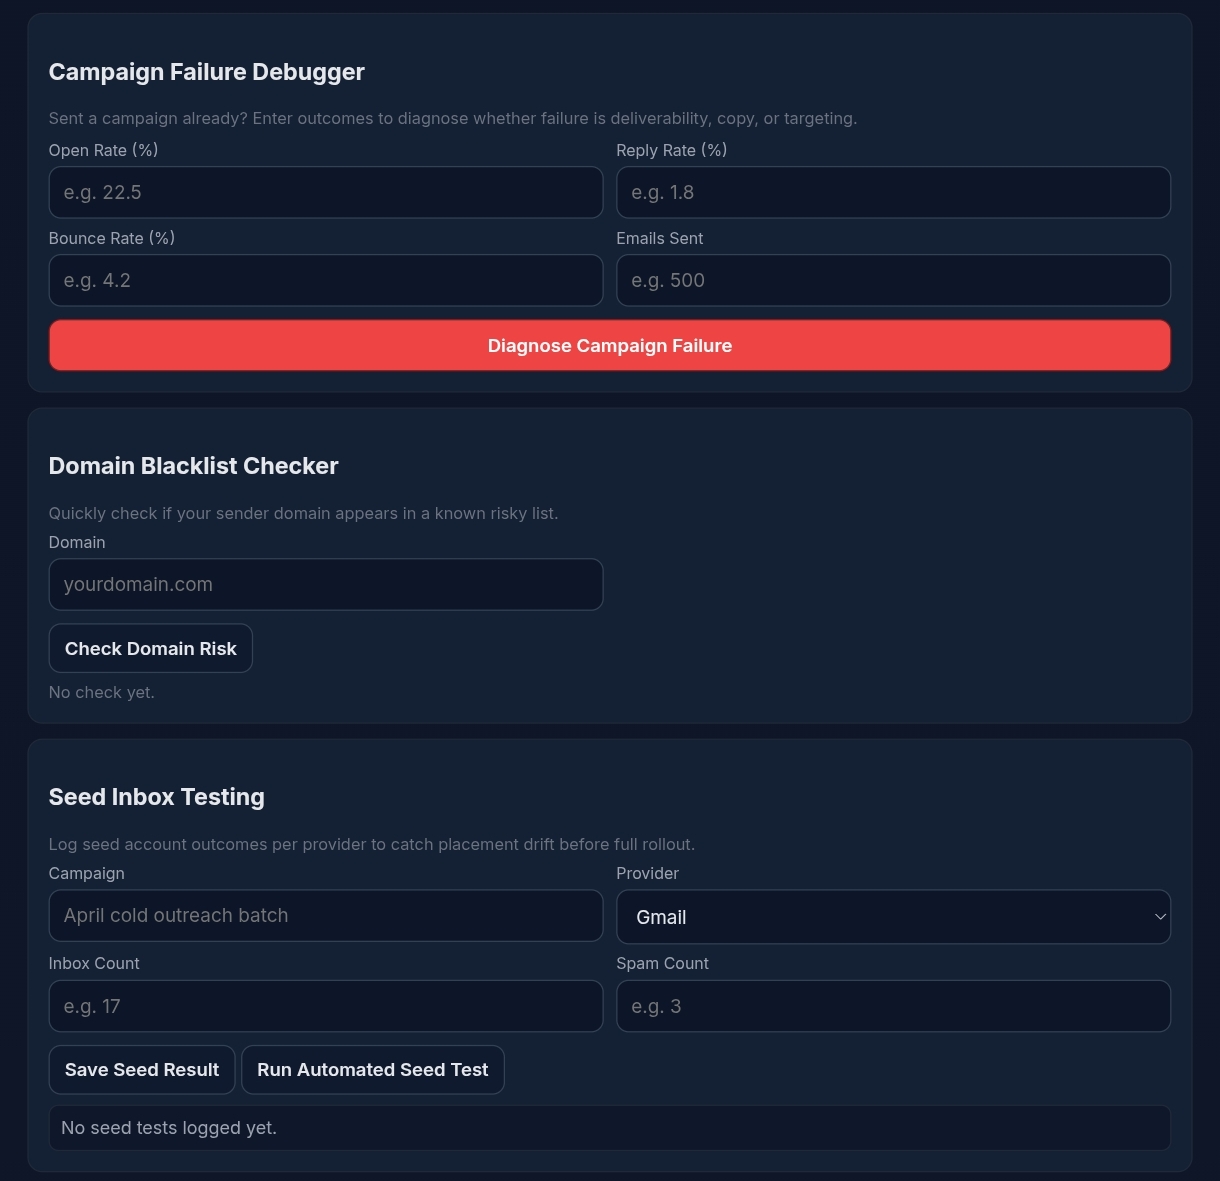Focus the Domain input showing yourdomain.com
Viewport: 1220px width, 1181px height.
click(325, 584)
